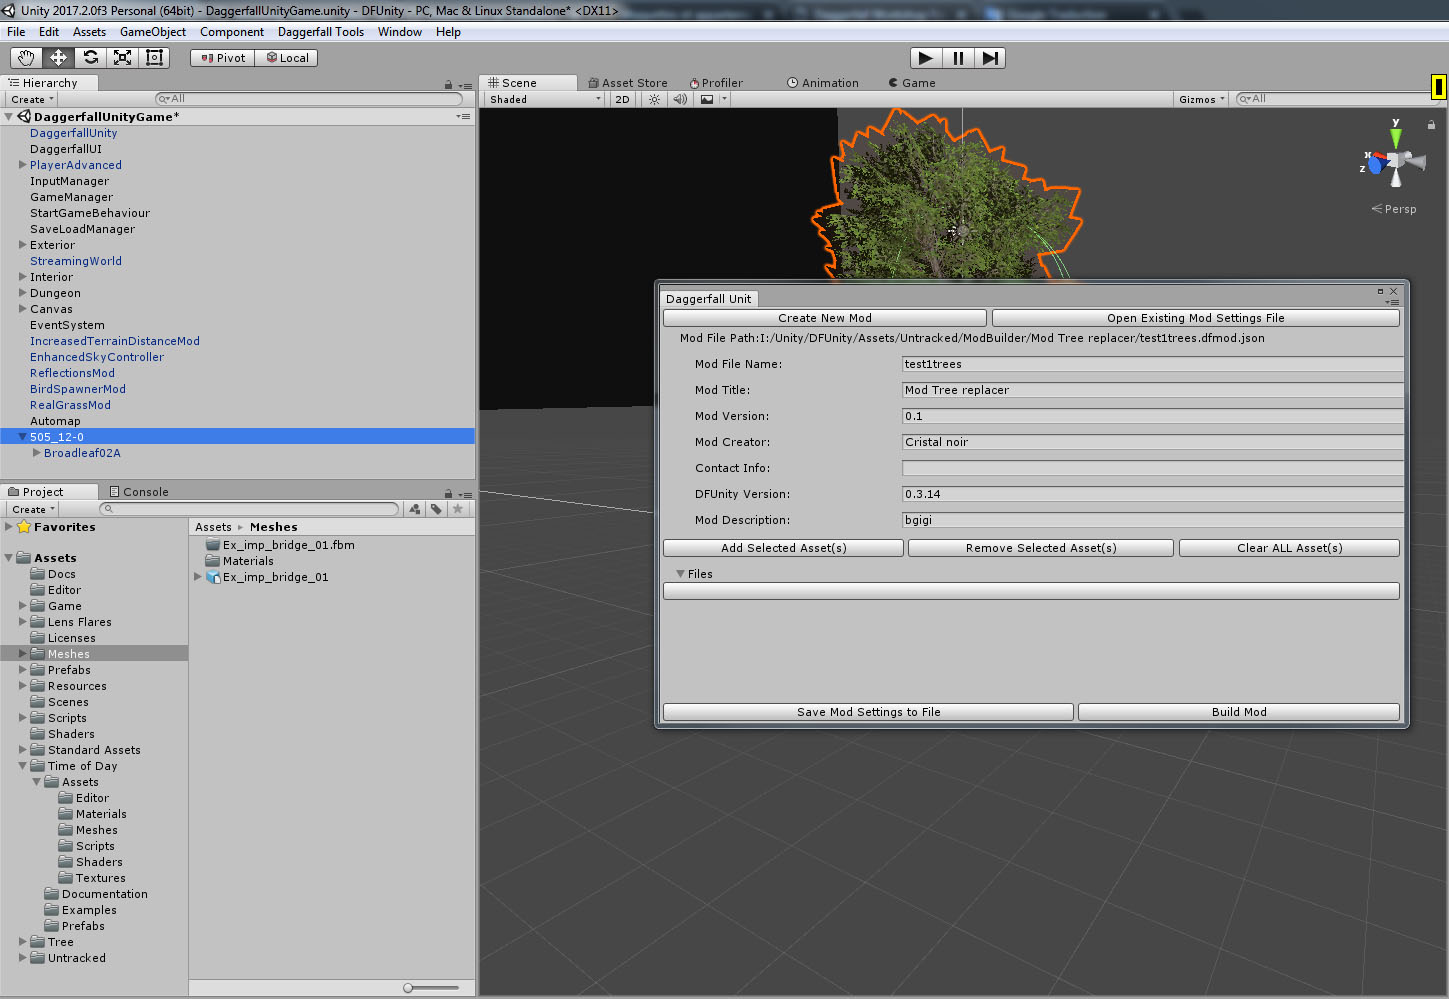
Task: Open the Shaded draw mode dropdown
Action: pyautogui.click(x=545, y=99)
